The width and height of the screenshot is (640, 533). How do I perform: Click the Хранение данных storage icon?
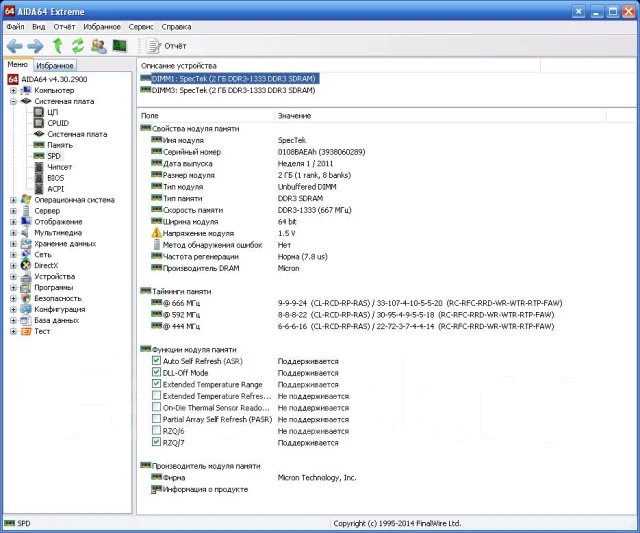(x=26, y=244)
